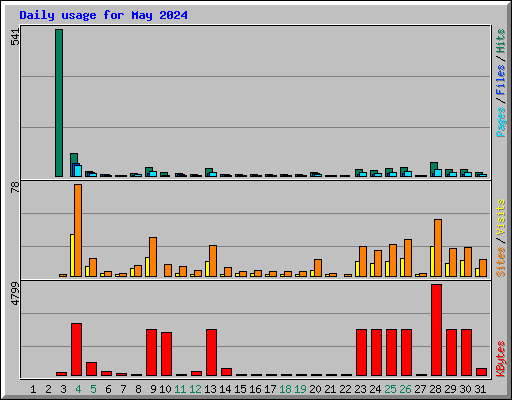Click day label 8 on the x-axis
This screenshot has width=512, height=400.
[x=138, y=389]
